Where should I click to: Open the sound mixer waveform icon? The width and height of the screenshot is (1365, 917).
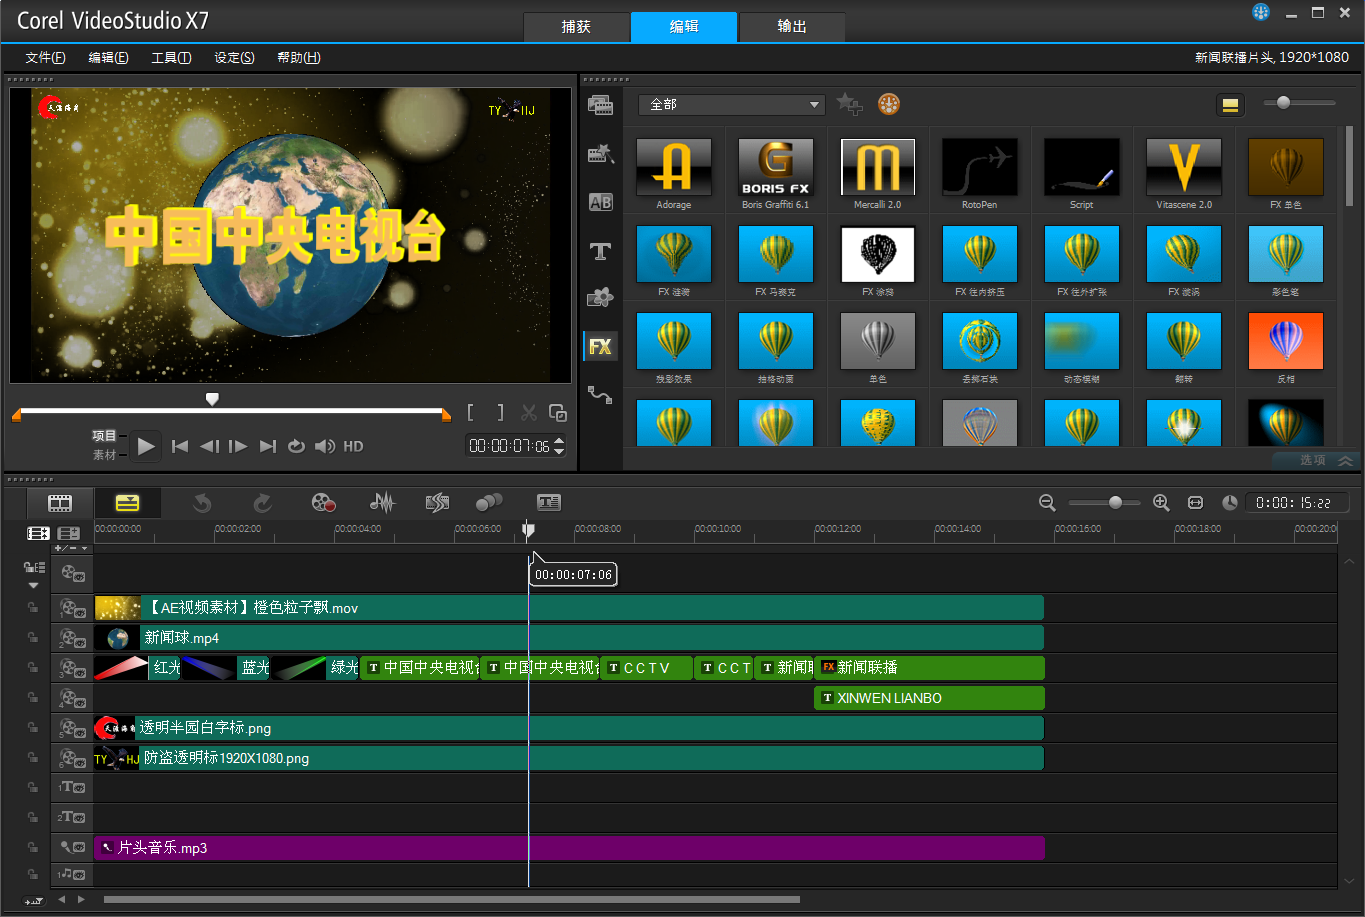pyautogui.click(x=382, y=503)
